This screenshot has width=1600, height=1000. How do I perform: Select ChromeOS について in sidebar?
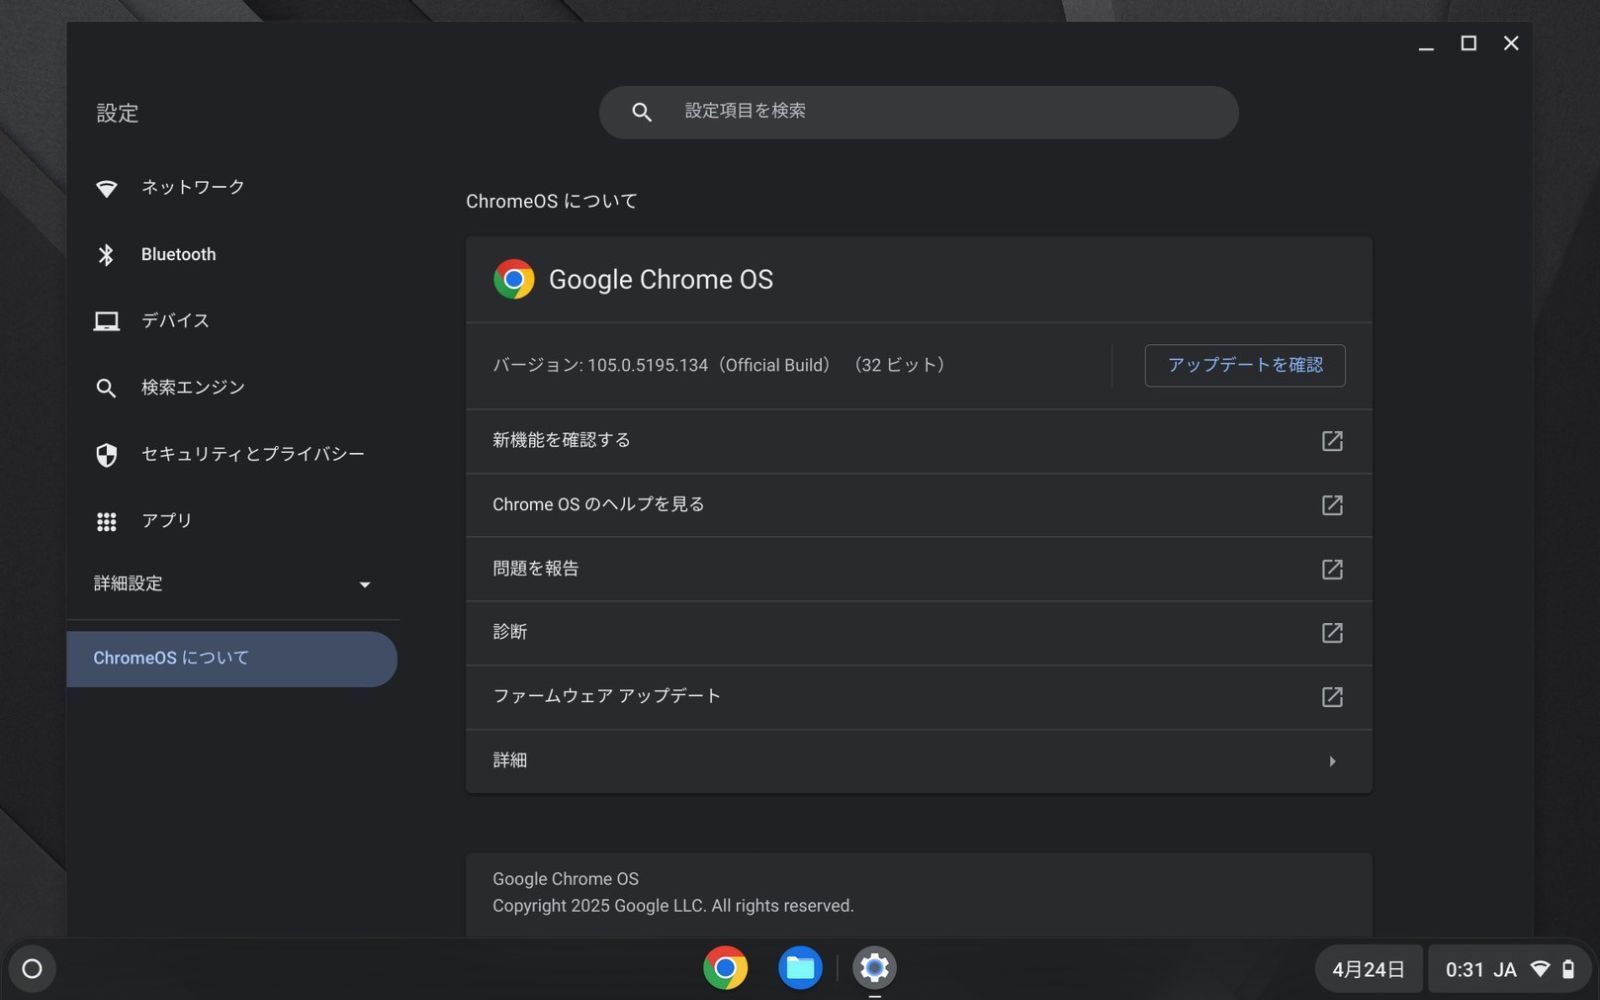pos(232,659)
